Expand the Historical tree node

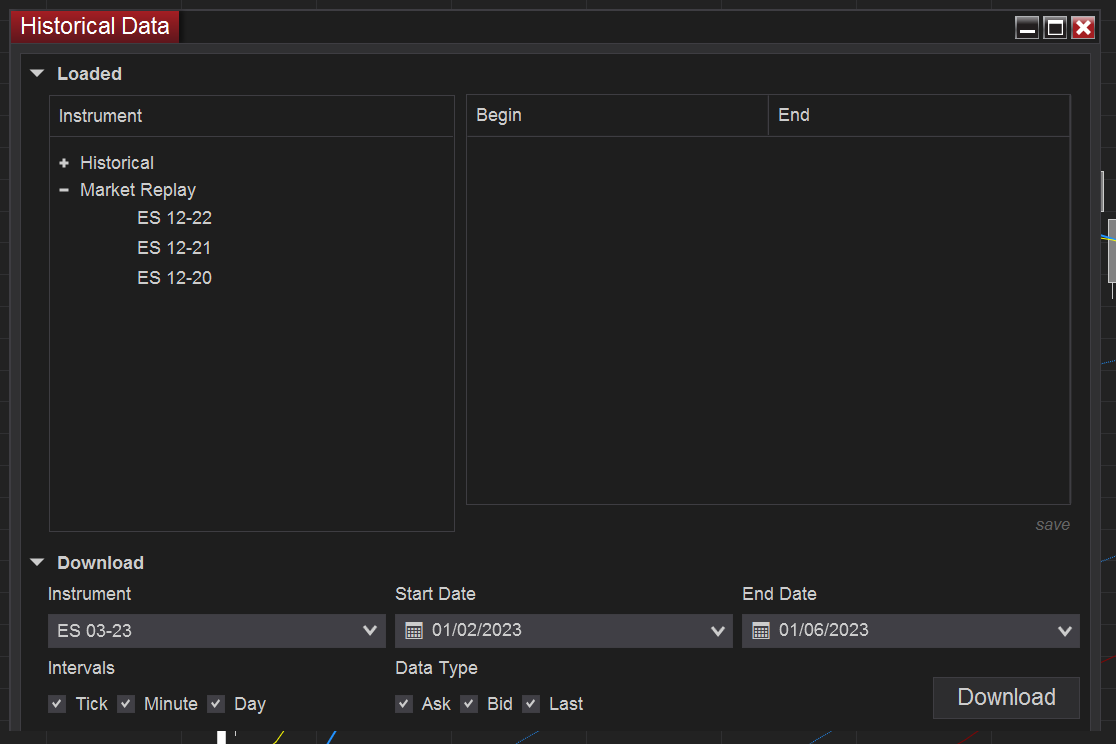[64, 163]
